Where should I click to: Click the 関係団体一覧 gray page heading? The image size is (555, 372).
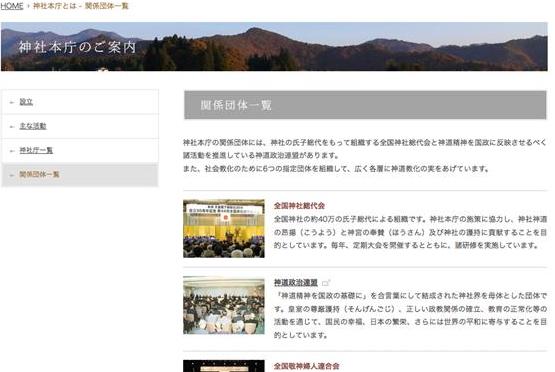click(x=365, y=105)
